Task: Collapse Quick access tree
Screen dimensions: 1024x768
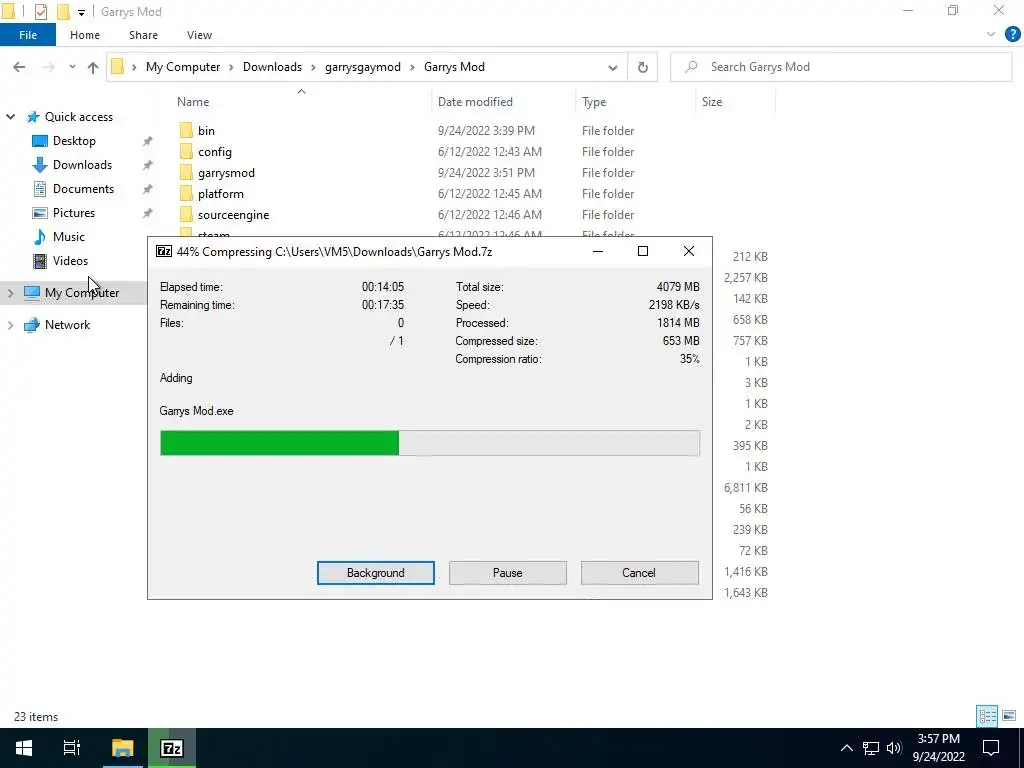Action: [10, 117]
